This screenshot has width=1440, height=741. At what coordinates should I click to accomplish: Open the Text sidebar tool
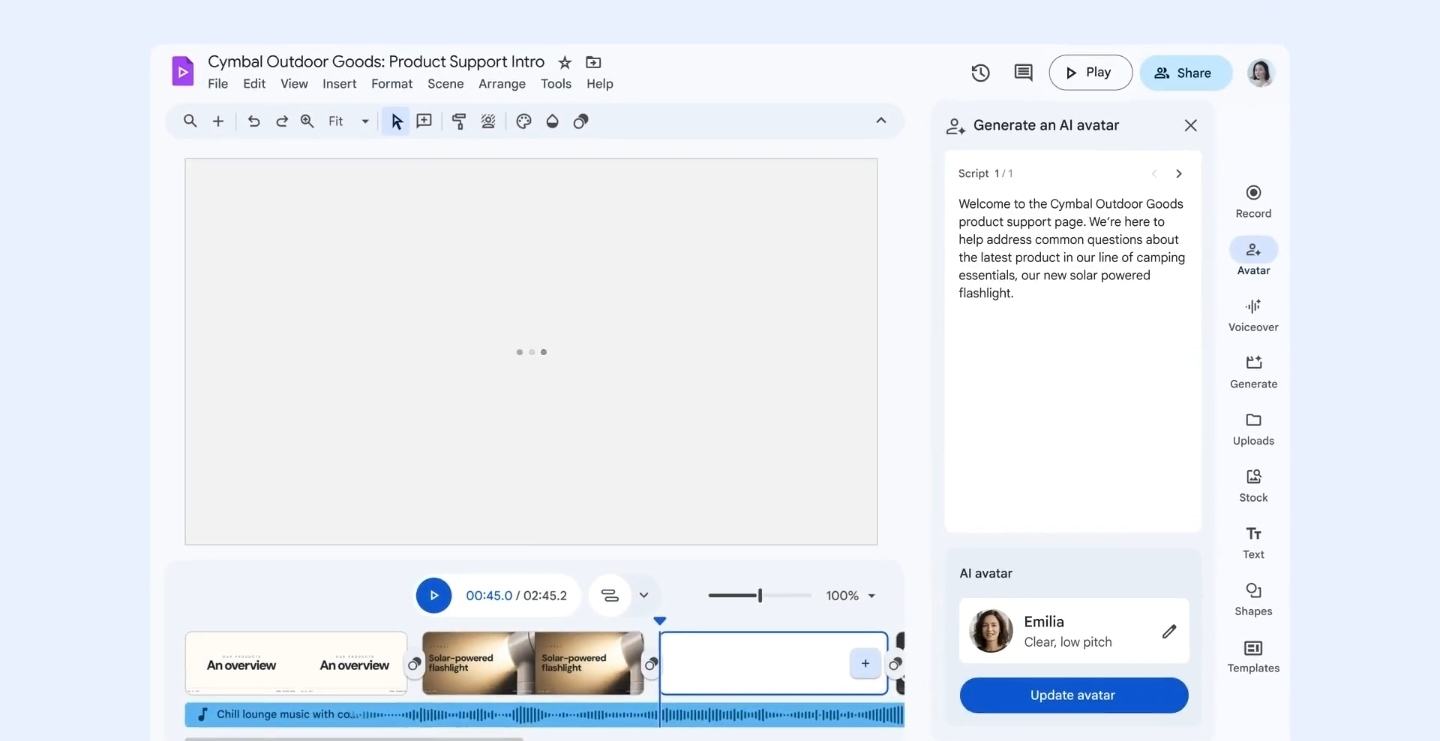[x=1253, y=542]
